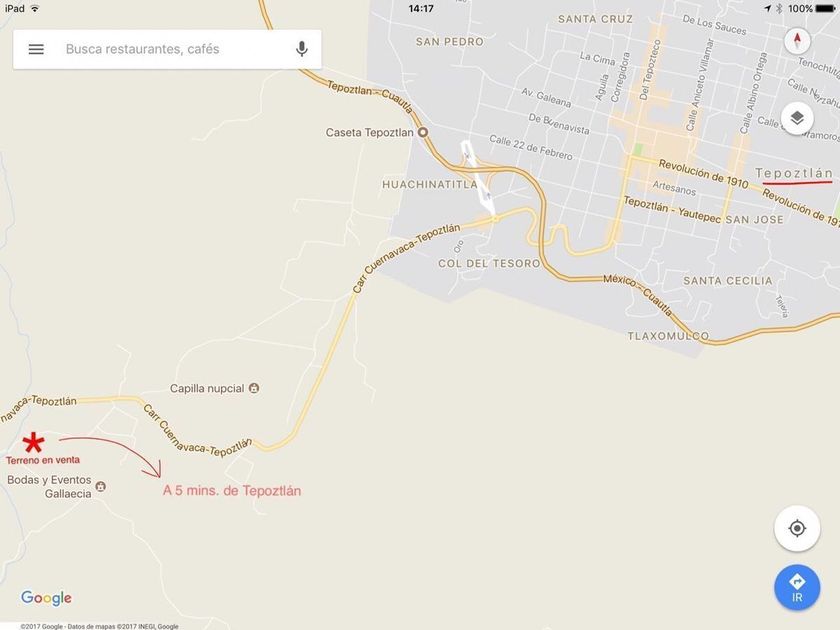Viewport: 840px width, 630px height.
Task: Open Bodas y Eventos Gallaecia marker
Action: pyautogui.click(x=100, y=486)
